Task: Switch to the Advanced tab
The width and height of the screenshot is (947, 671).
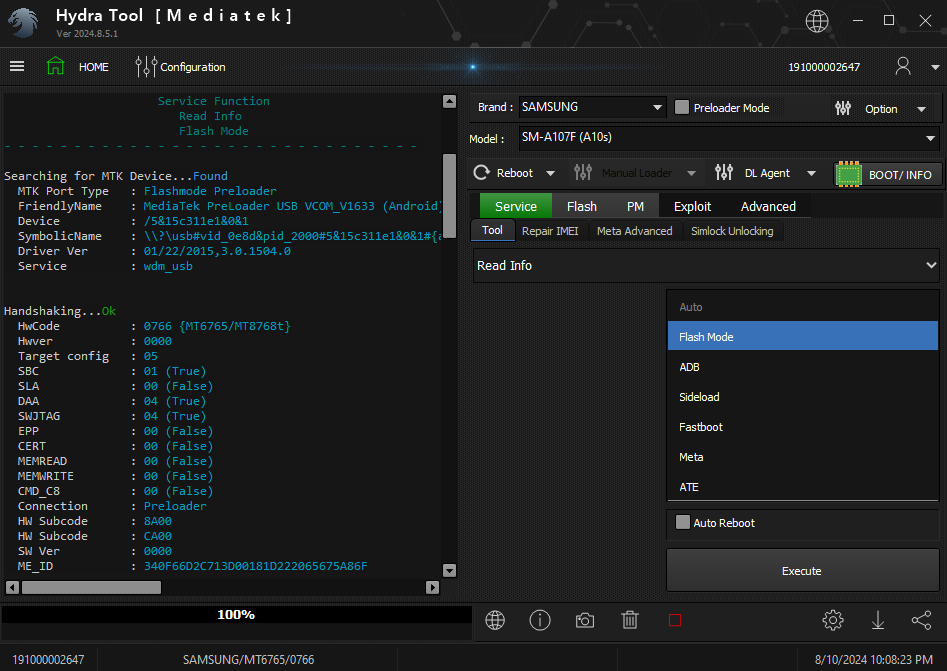Action: 768,206
